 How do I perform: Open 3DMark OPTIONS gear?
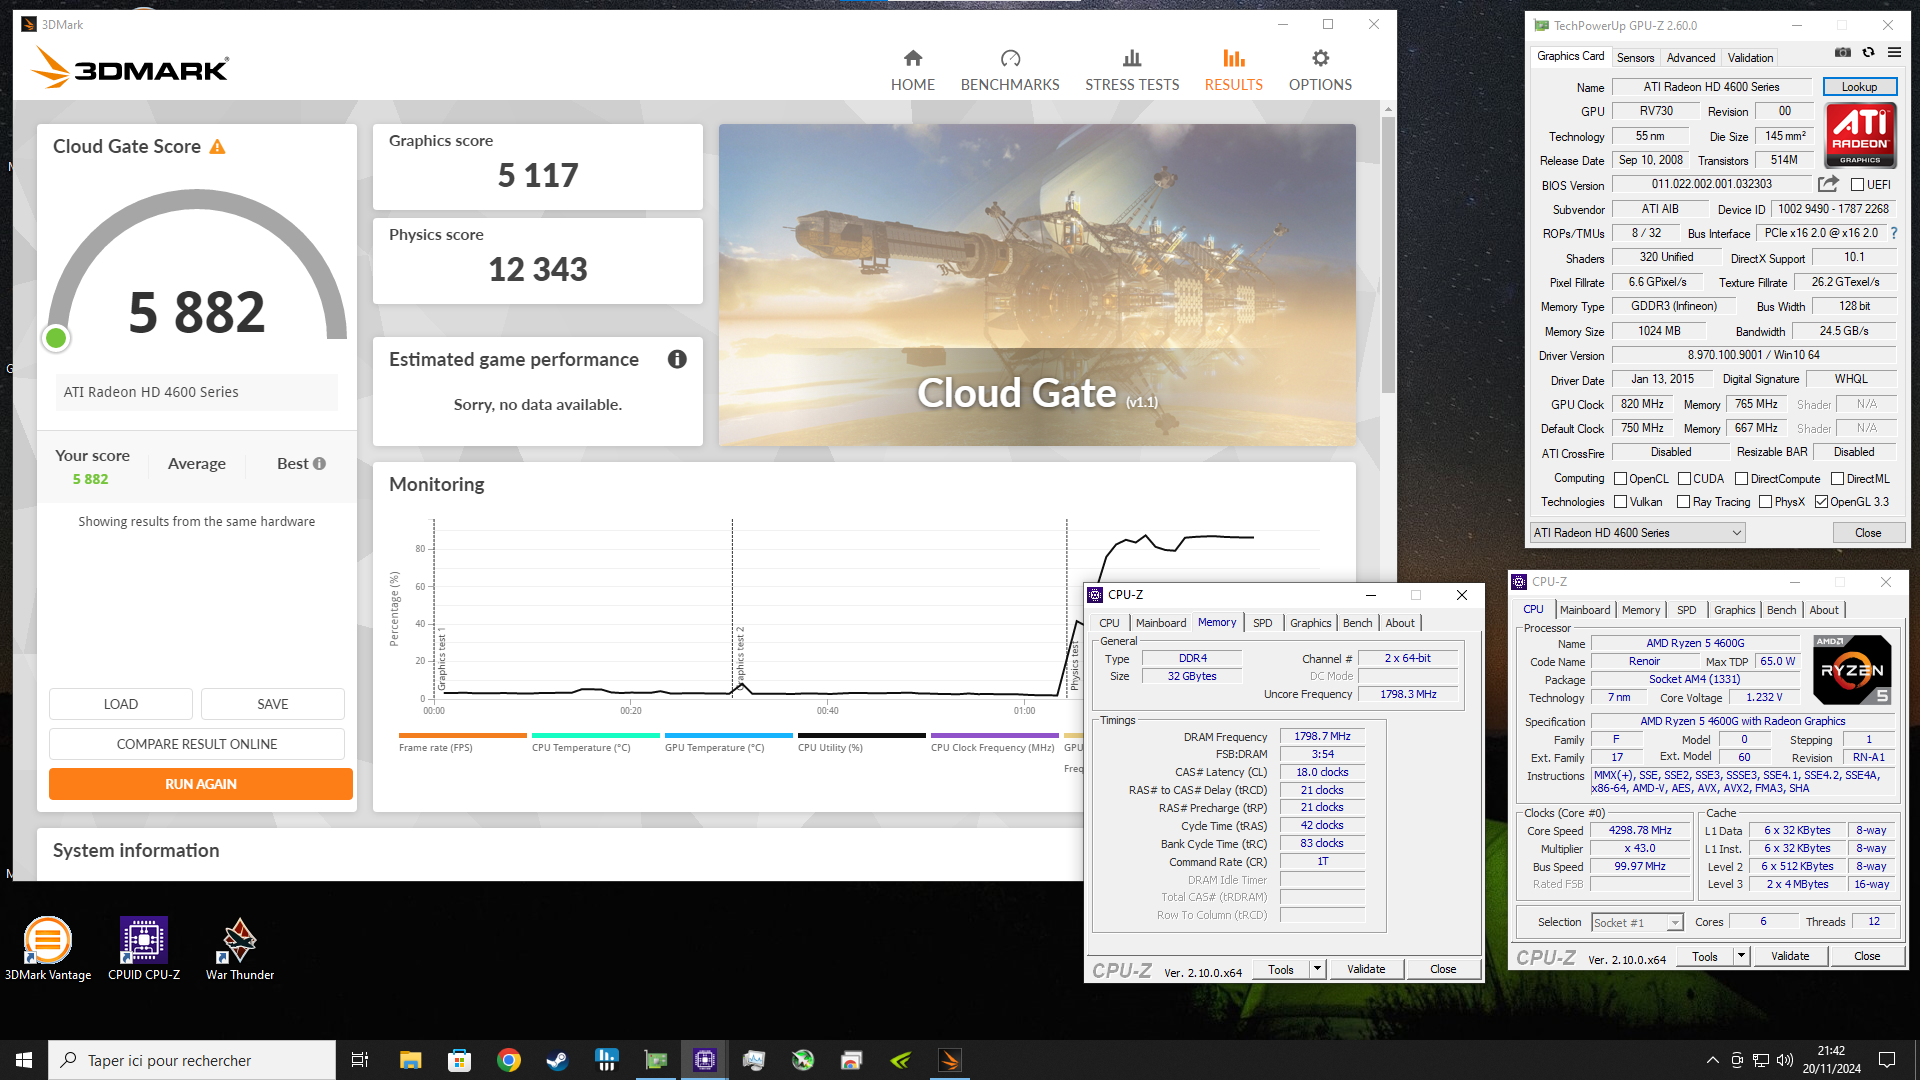[x=1320, y=71]
